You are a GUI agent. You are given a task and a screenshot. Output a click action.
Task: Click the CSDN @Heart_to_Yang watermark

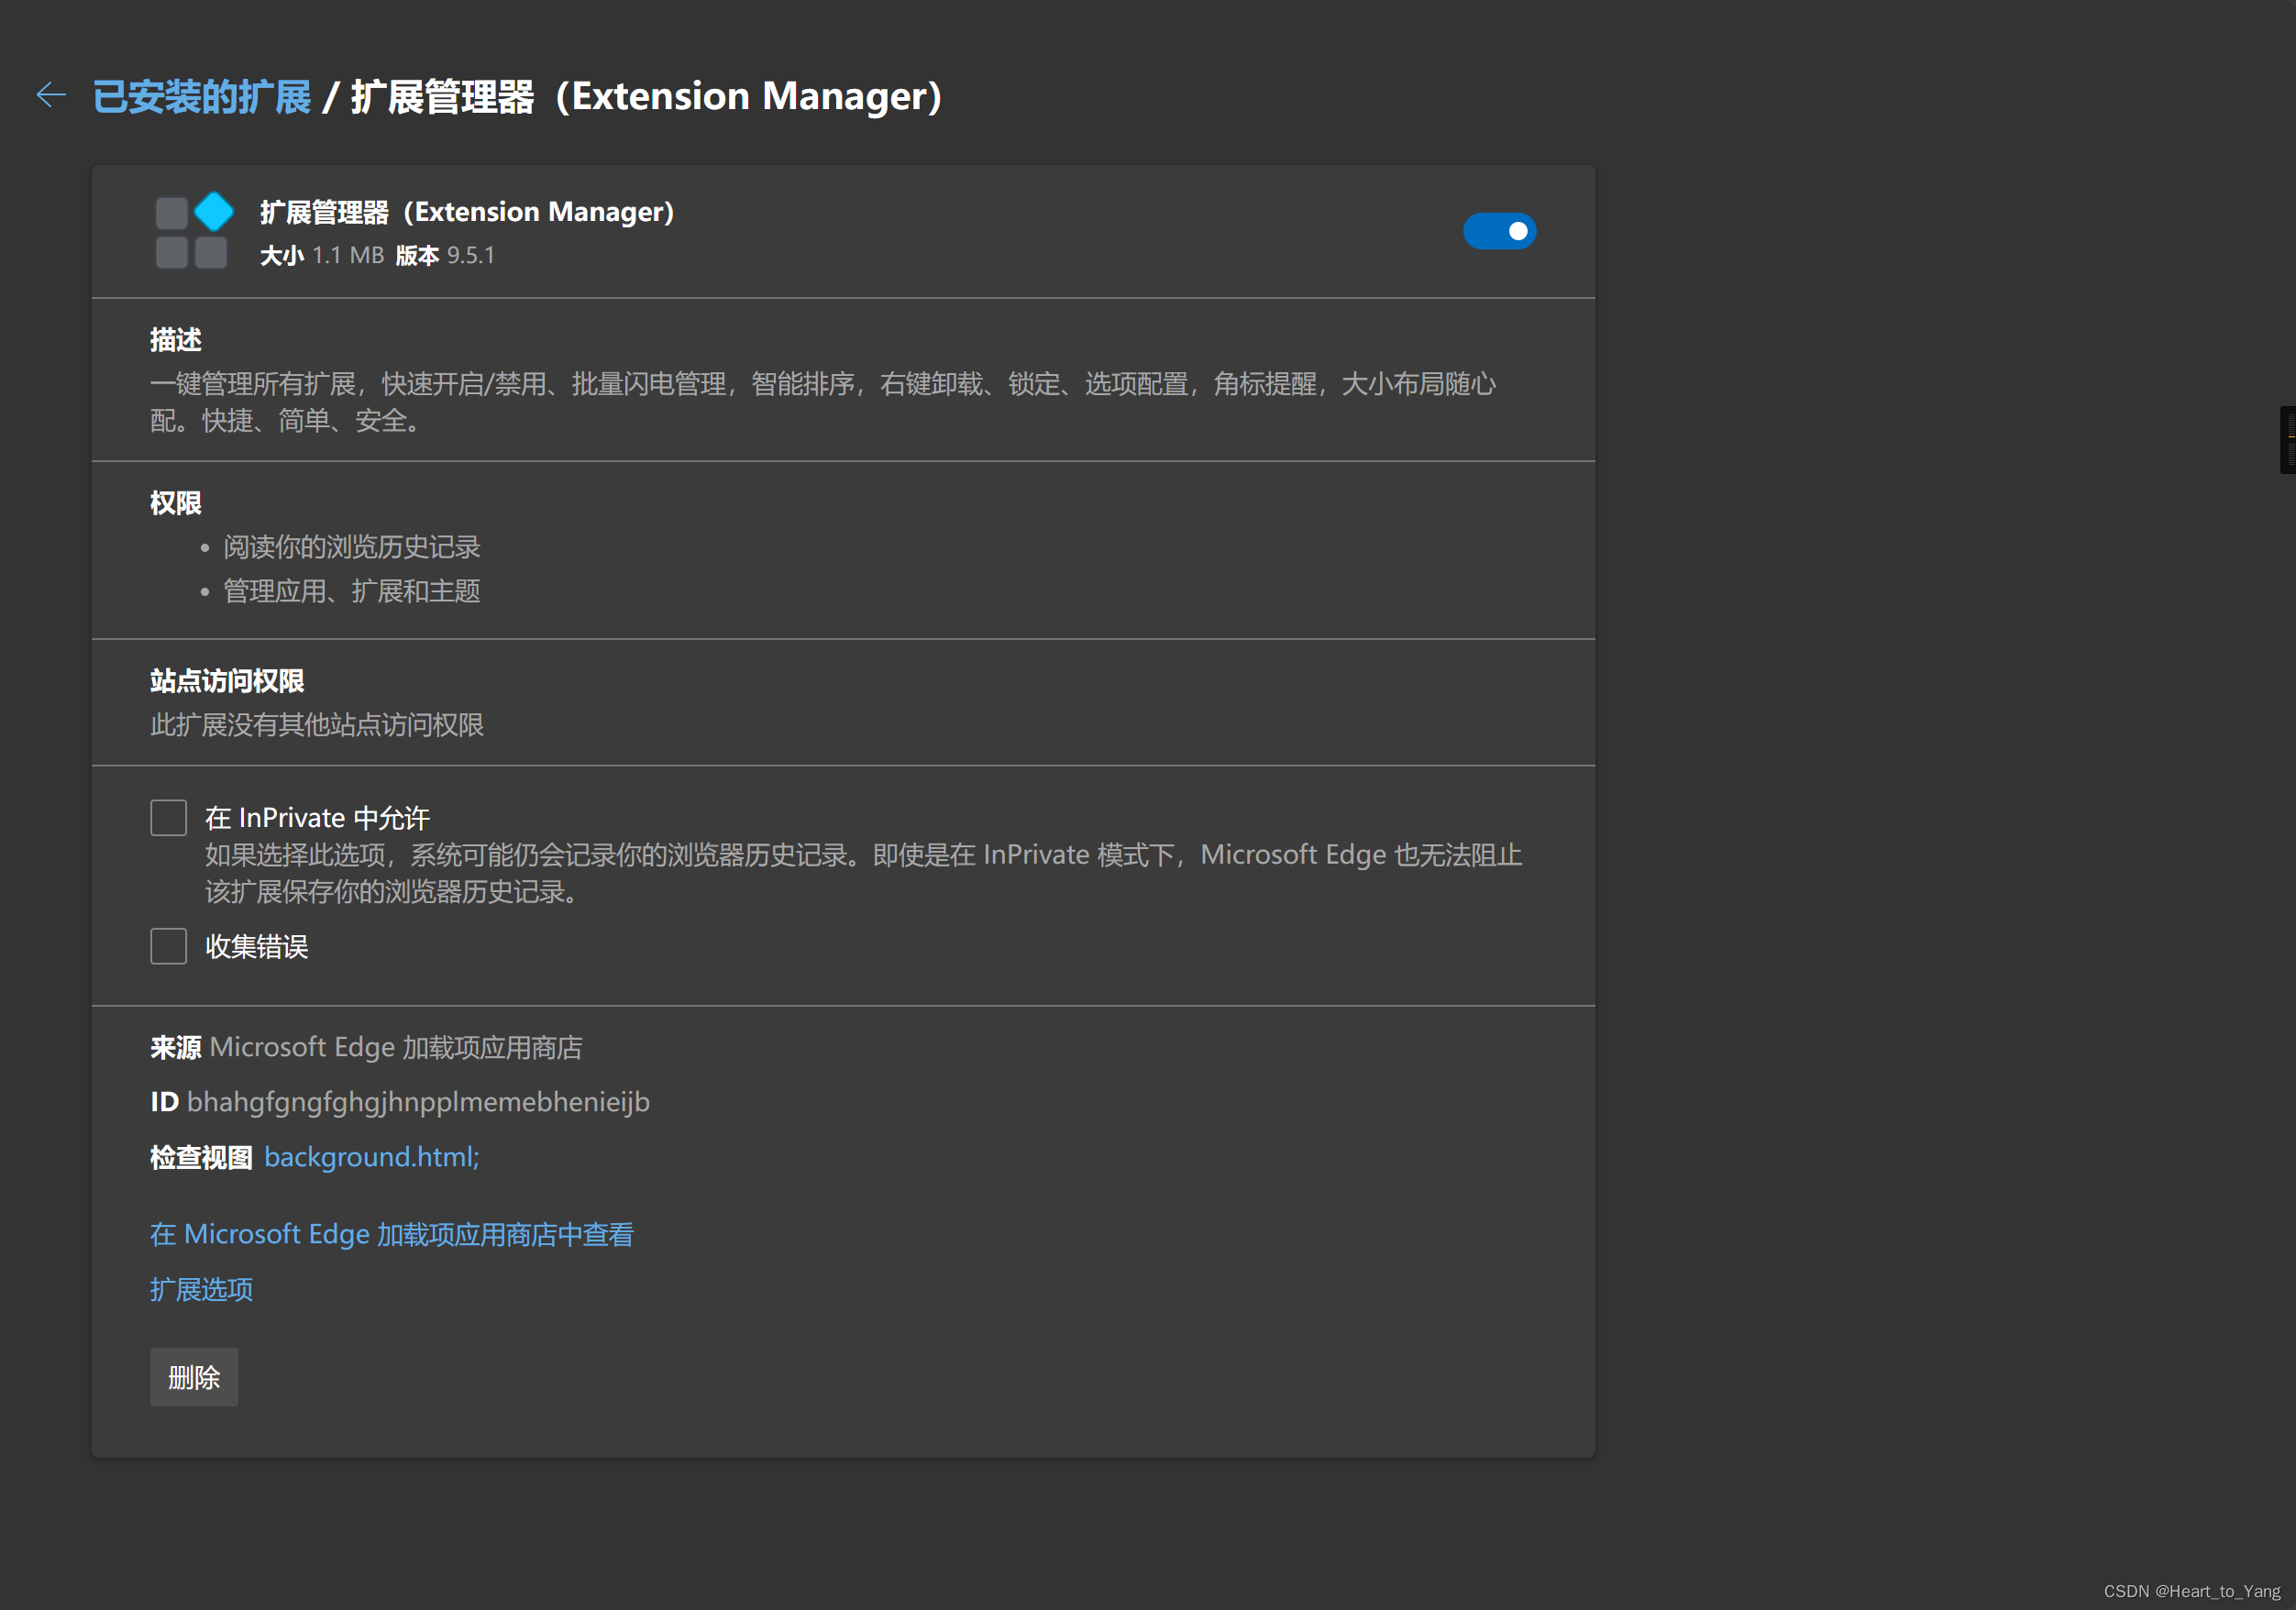2191,1591
